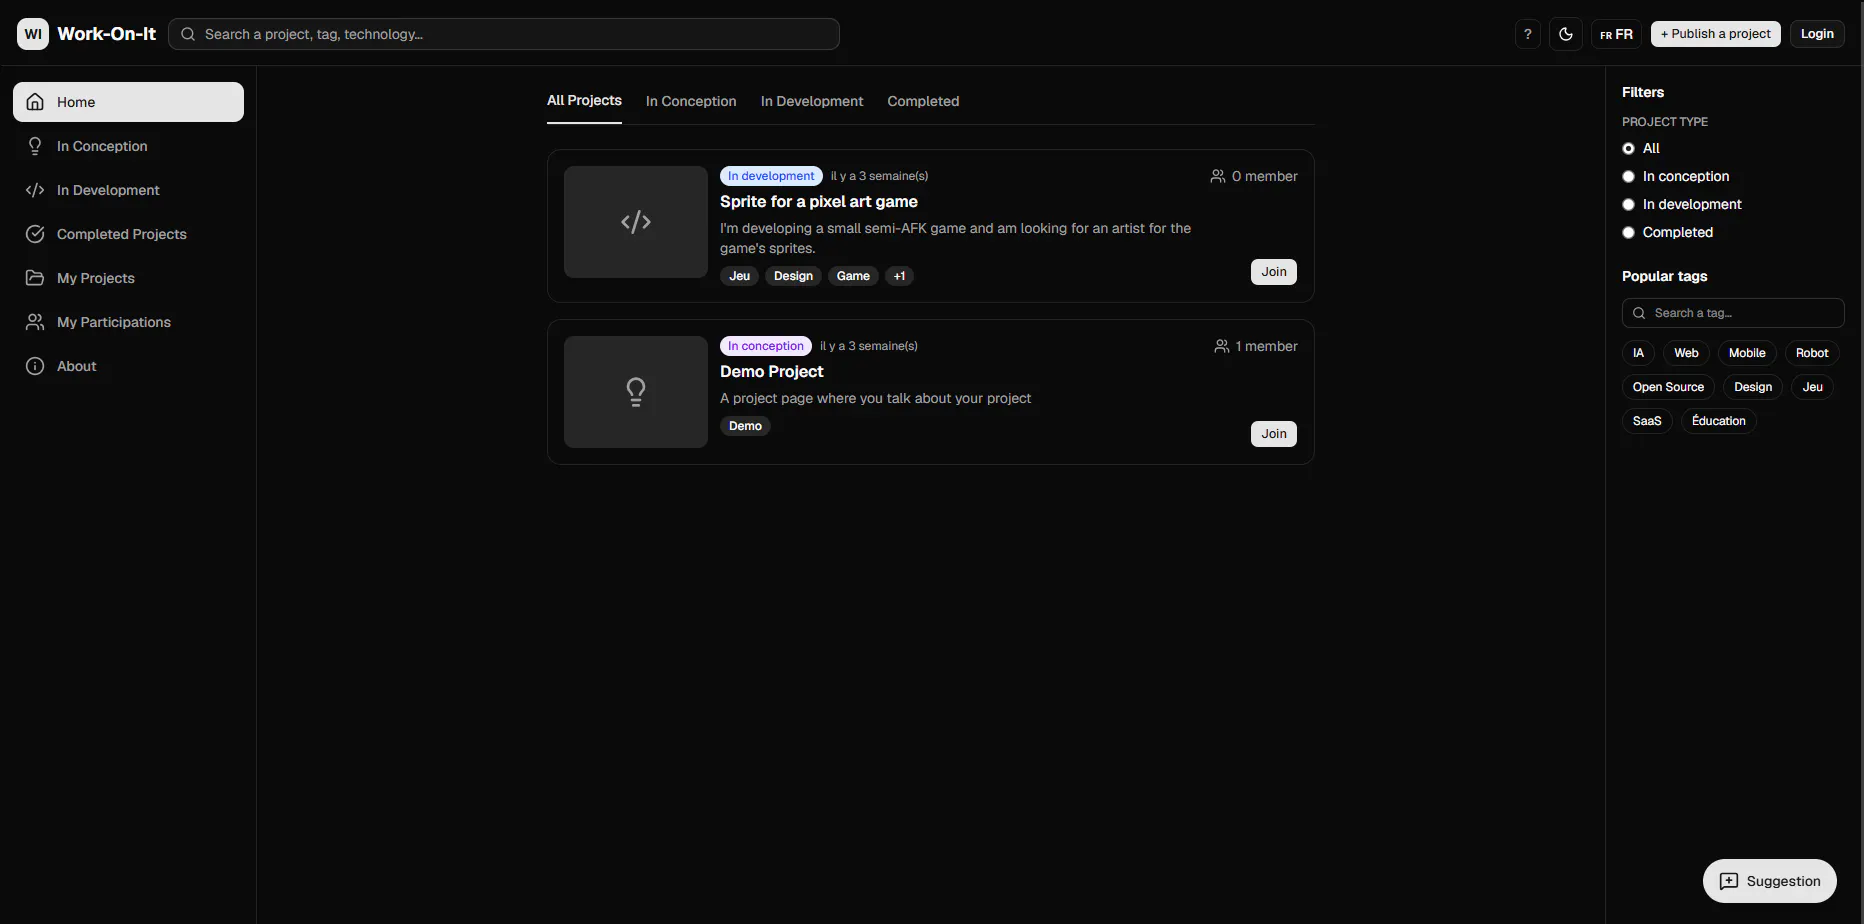Click the lightbulb thumbnail of Demo Project
This screenshot has width=1864, height=924.
pyautogui.click(x=636, y=392)
